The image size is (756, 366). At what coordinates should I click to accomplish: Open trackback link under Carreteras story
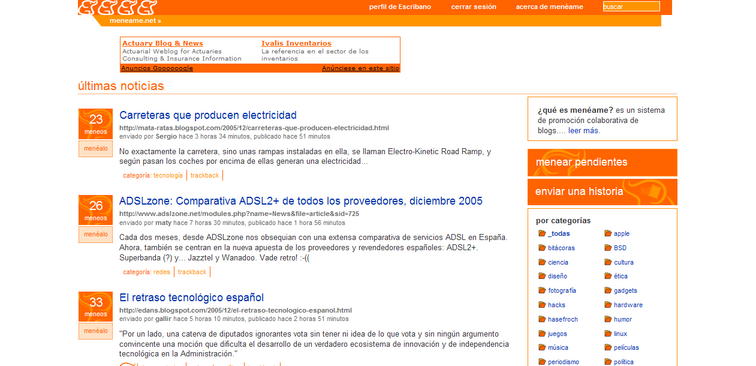(x=204, y=176)
